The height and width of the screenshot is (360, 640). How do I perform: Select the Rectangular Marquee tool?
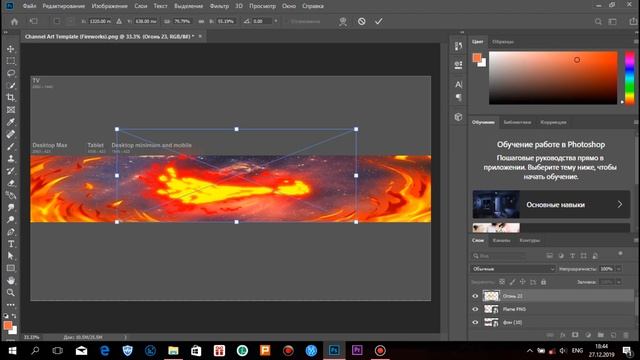click(x=11, y=61)
